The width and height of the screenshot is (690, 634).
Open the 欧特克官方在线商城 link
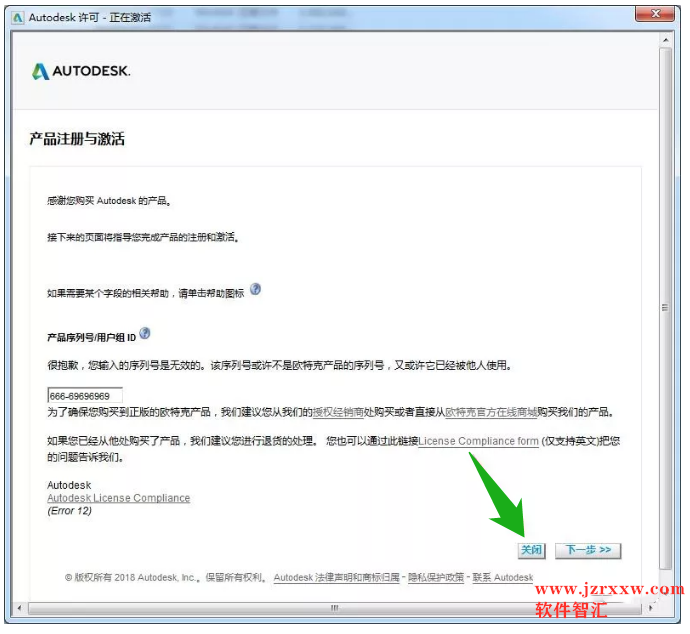(x=491, y=412)
